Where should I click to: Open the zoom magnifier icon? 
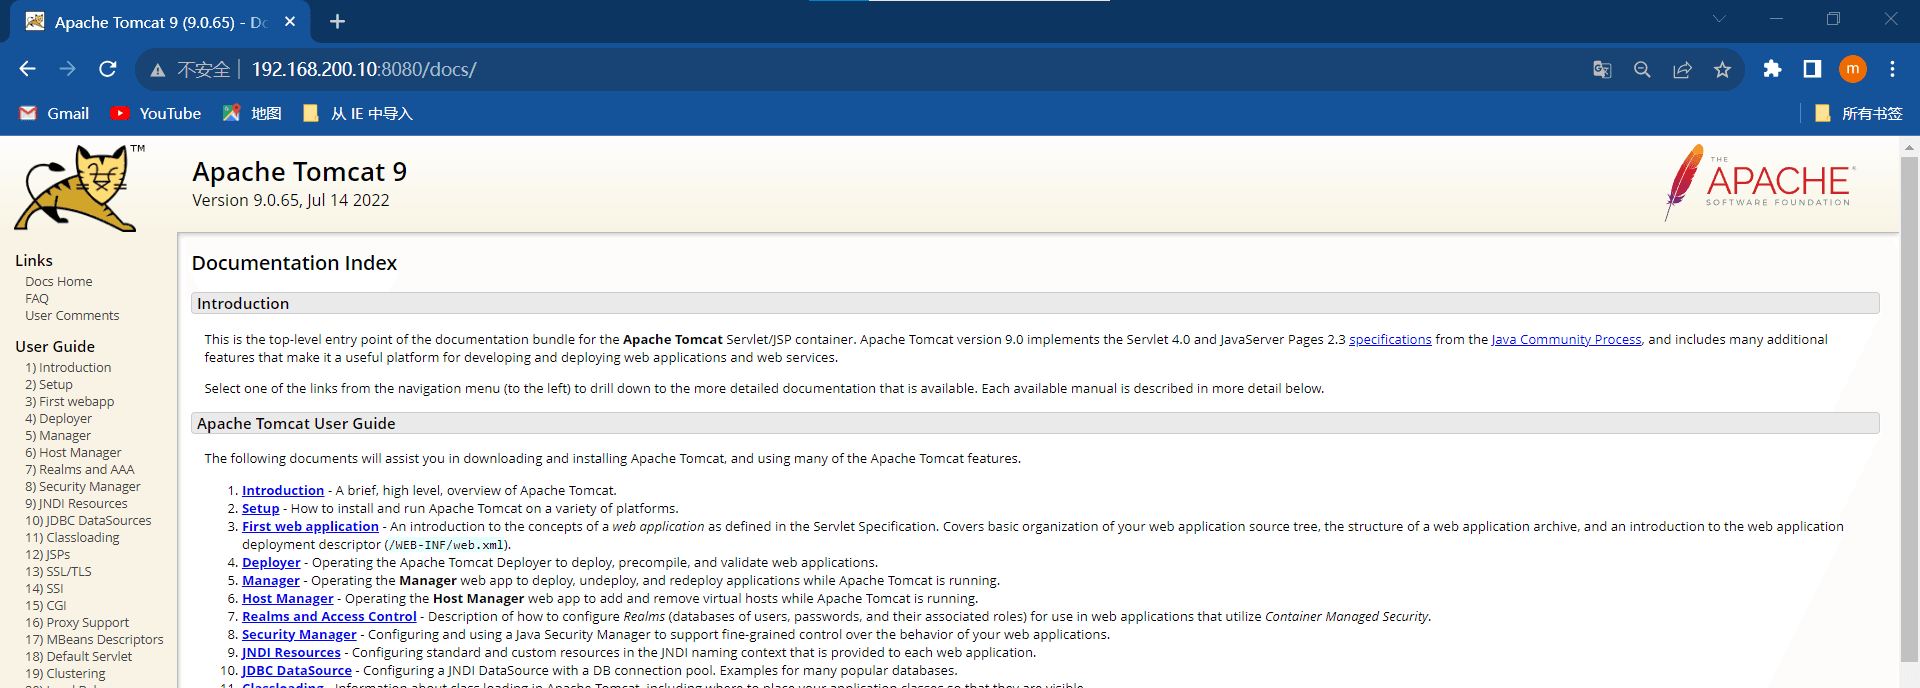point(1642,69)
